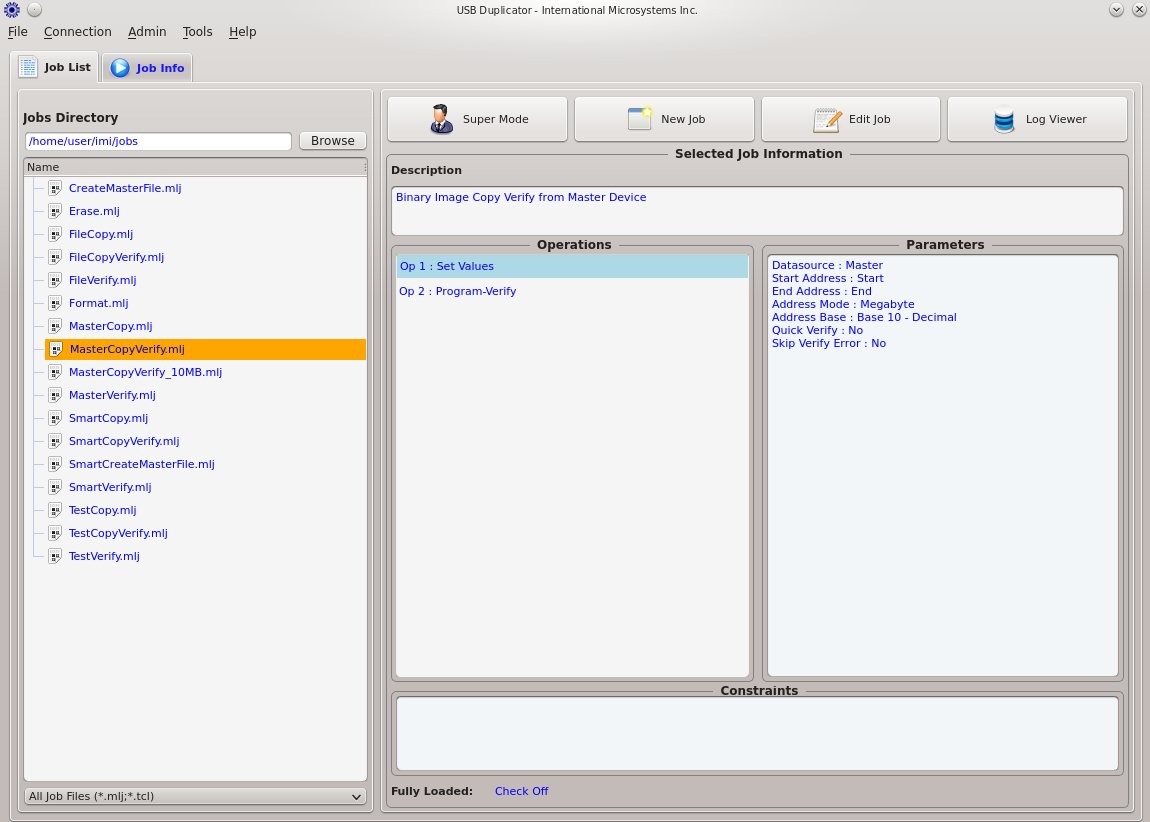Switch to the Job List tab
This screenshot has height=822, width=1150.
pyautogui.click(x=56, y=67)
